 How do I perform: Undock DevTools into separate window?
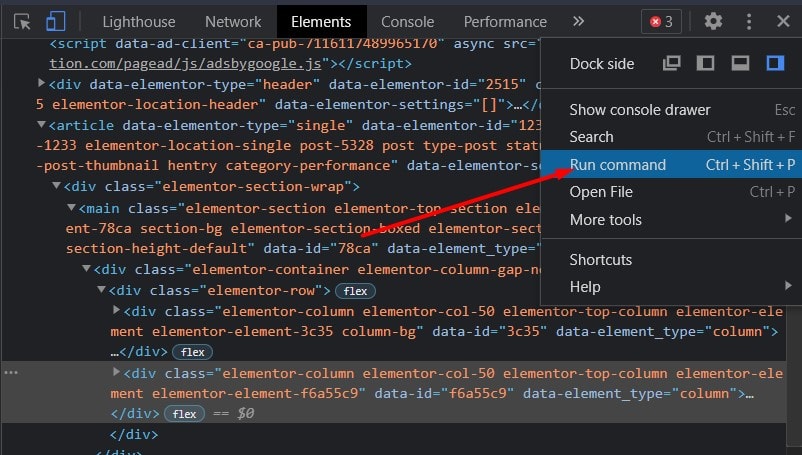[x=672, y=63]
